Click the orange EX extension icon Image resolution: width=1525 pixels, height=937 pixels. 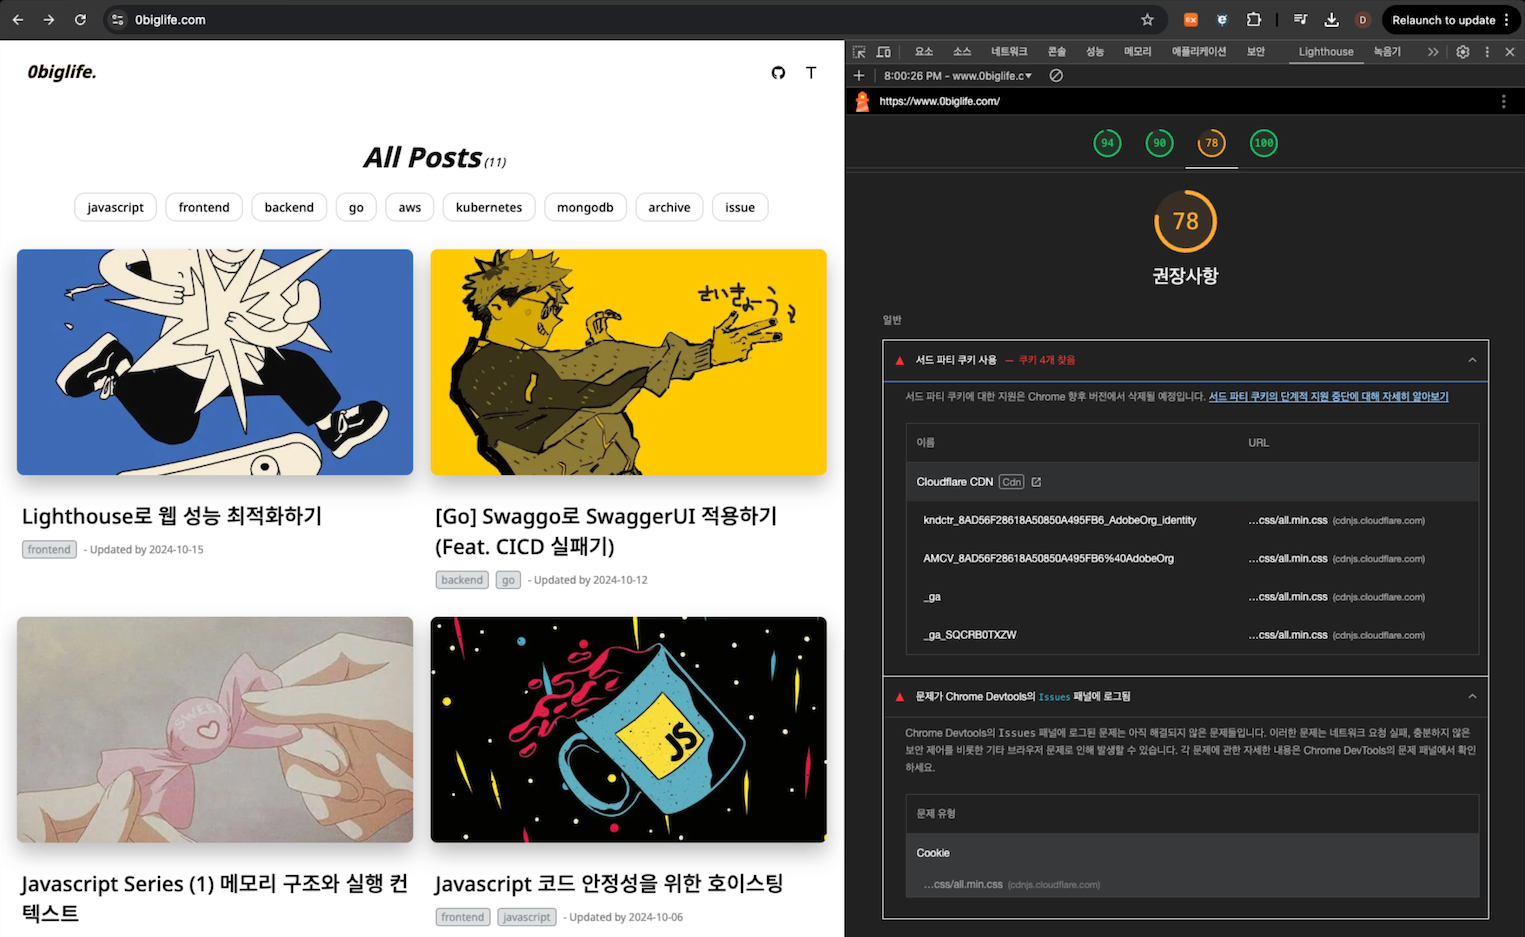(1191, 20)
